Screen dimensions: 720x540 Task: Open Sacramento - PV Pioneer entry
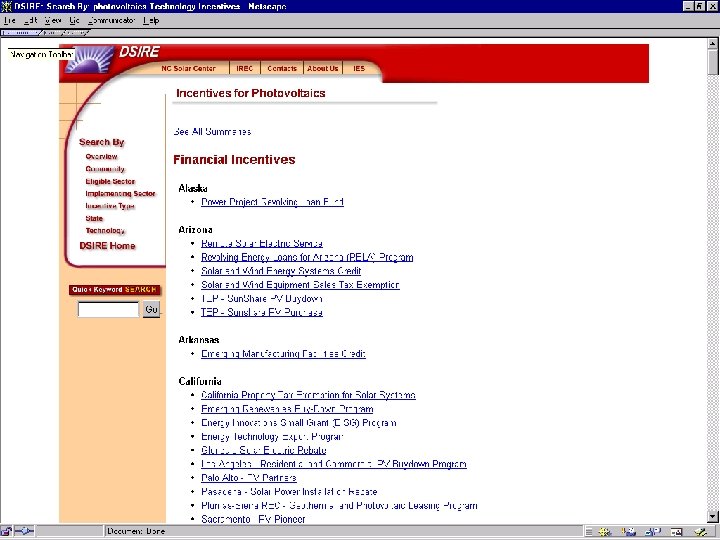click(x=253, y=519)
